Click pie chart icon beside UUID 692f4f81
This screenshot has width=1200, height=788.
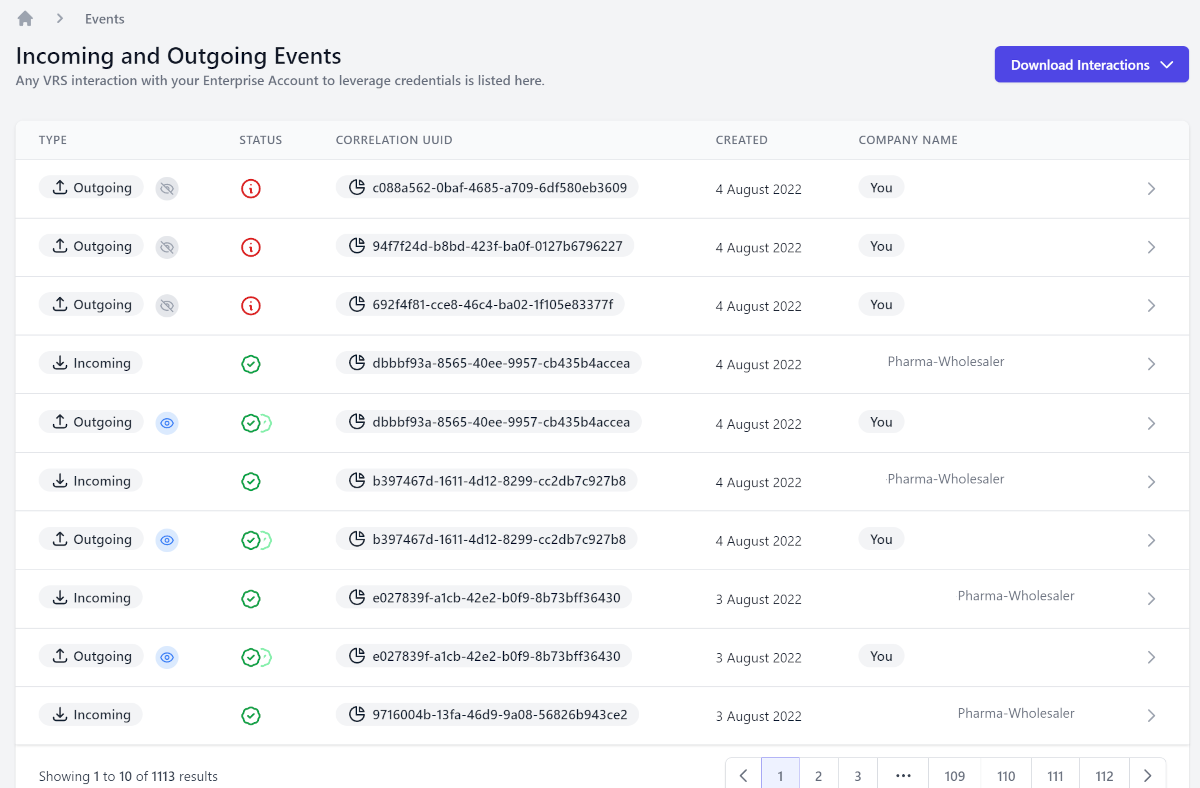(356, 305)
